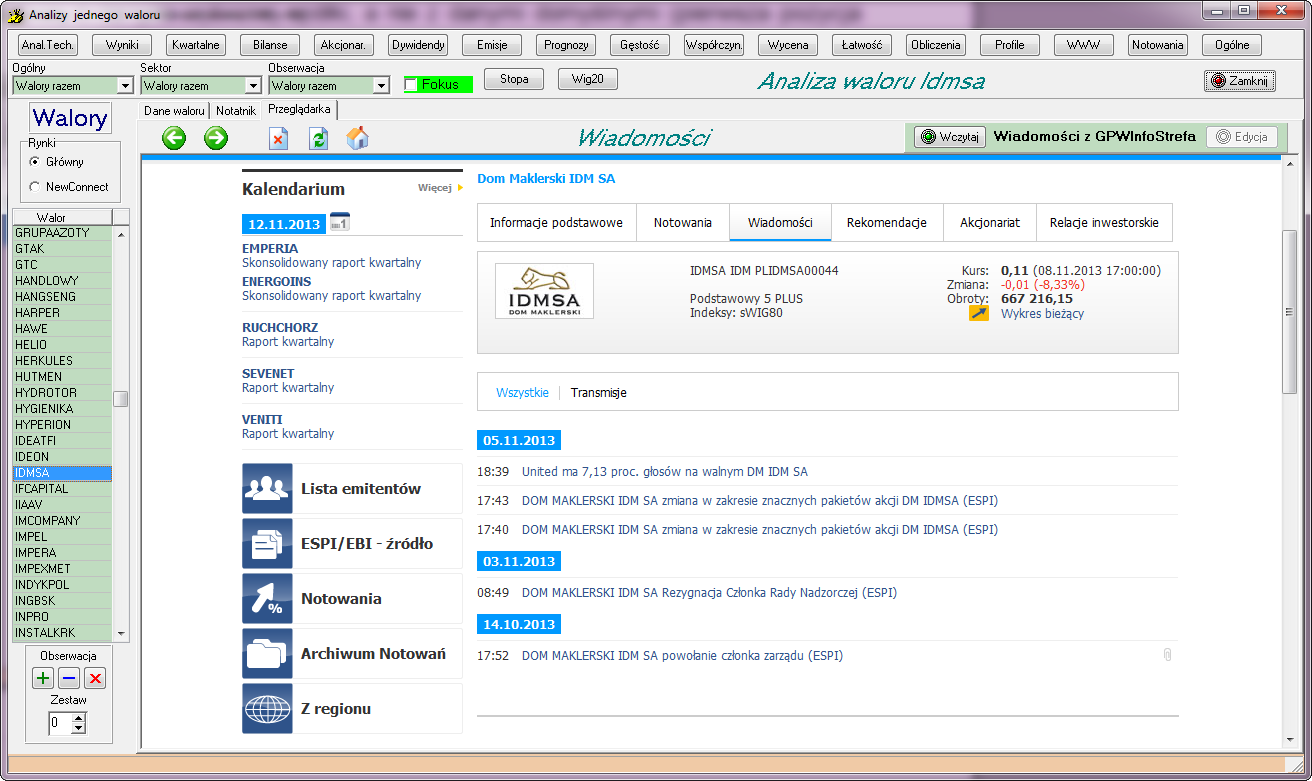Click down arrow of securities list scrollbar
The height and width of the screenshot is (781, 1312).
[x=121, y=633]
